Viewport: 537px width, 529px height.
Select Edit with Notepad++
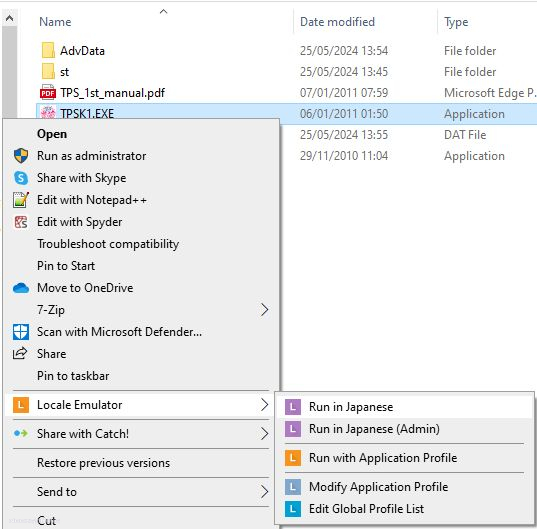(x=141, y=200)
